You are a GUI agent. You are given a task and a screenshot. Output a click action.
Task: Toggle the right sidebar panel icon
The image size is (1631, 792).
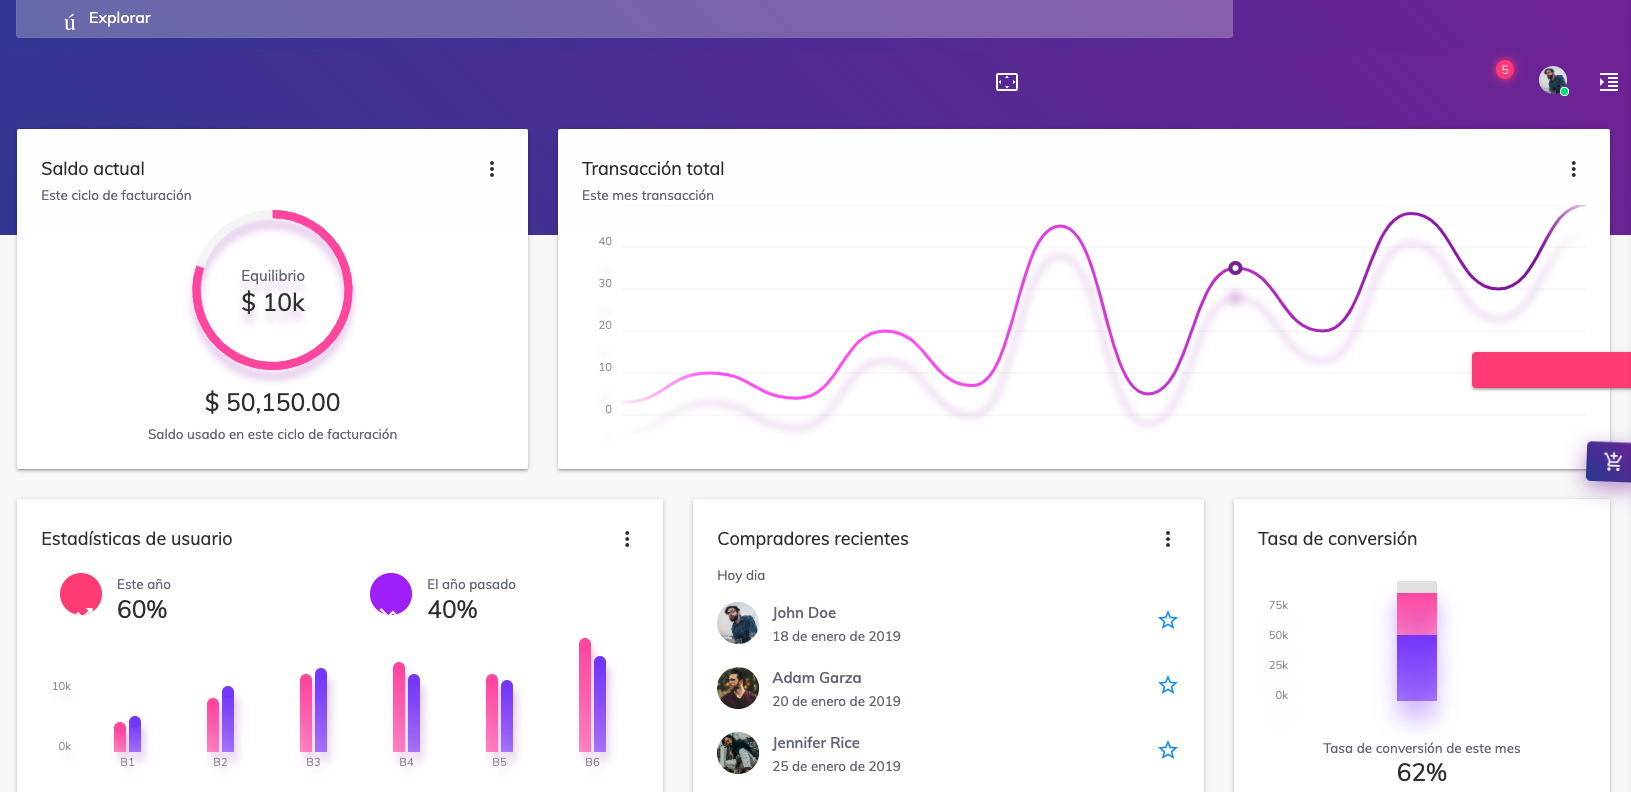tap(1608, 82)
